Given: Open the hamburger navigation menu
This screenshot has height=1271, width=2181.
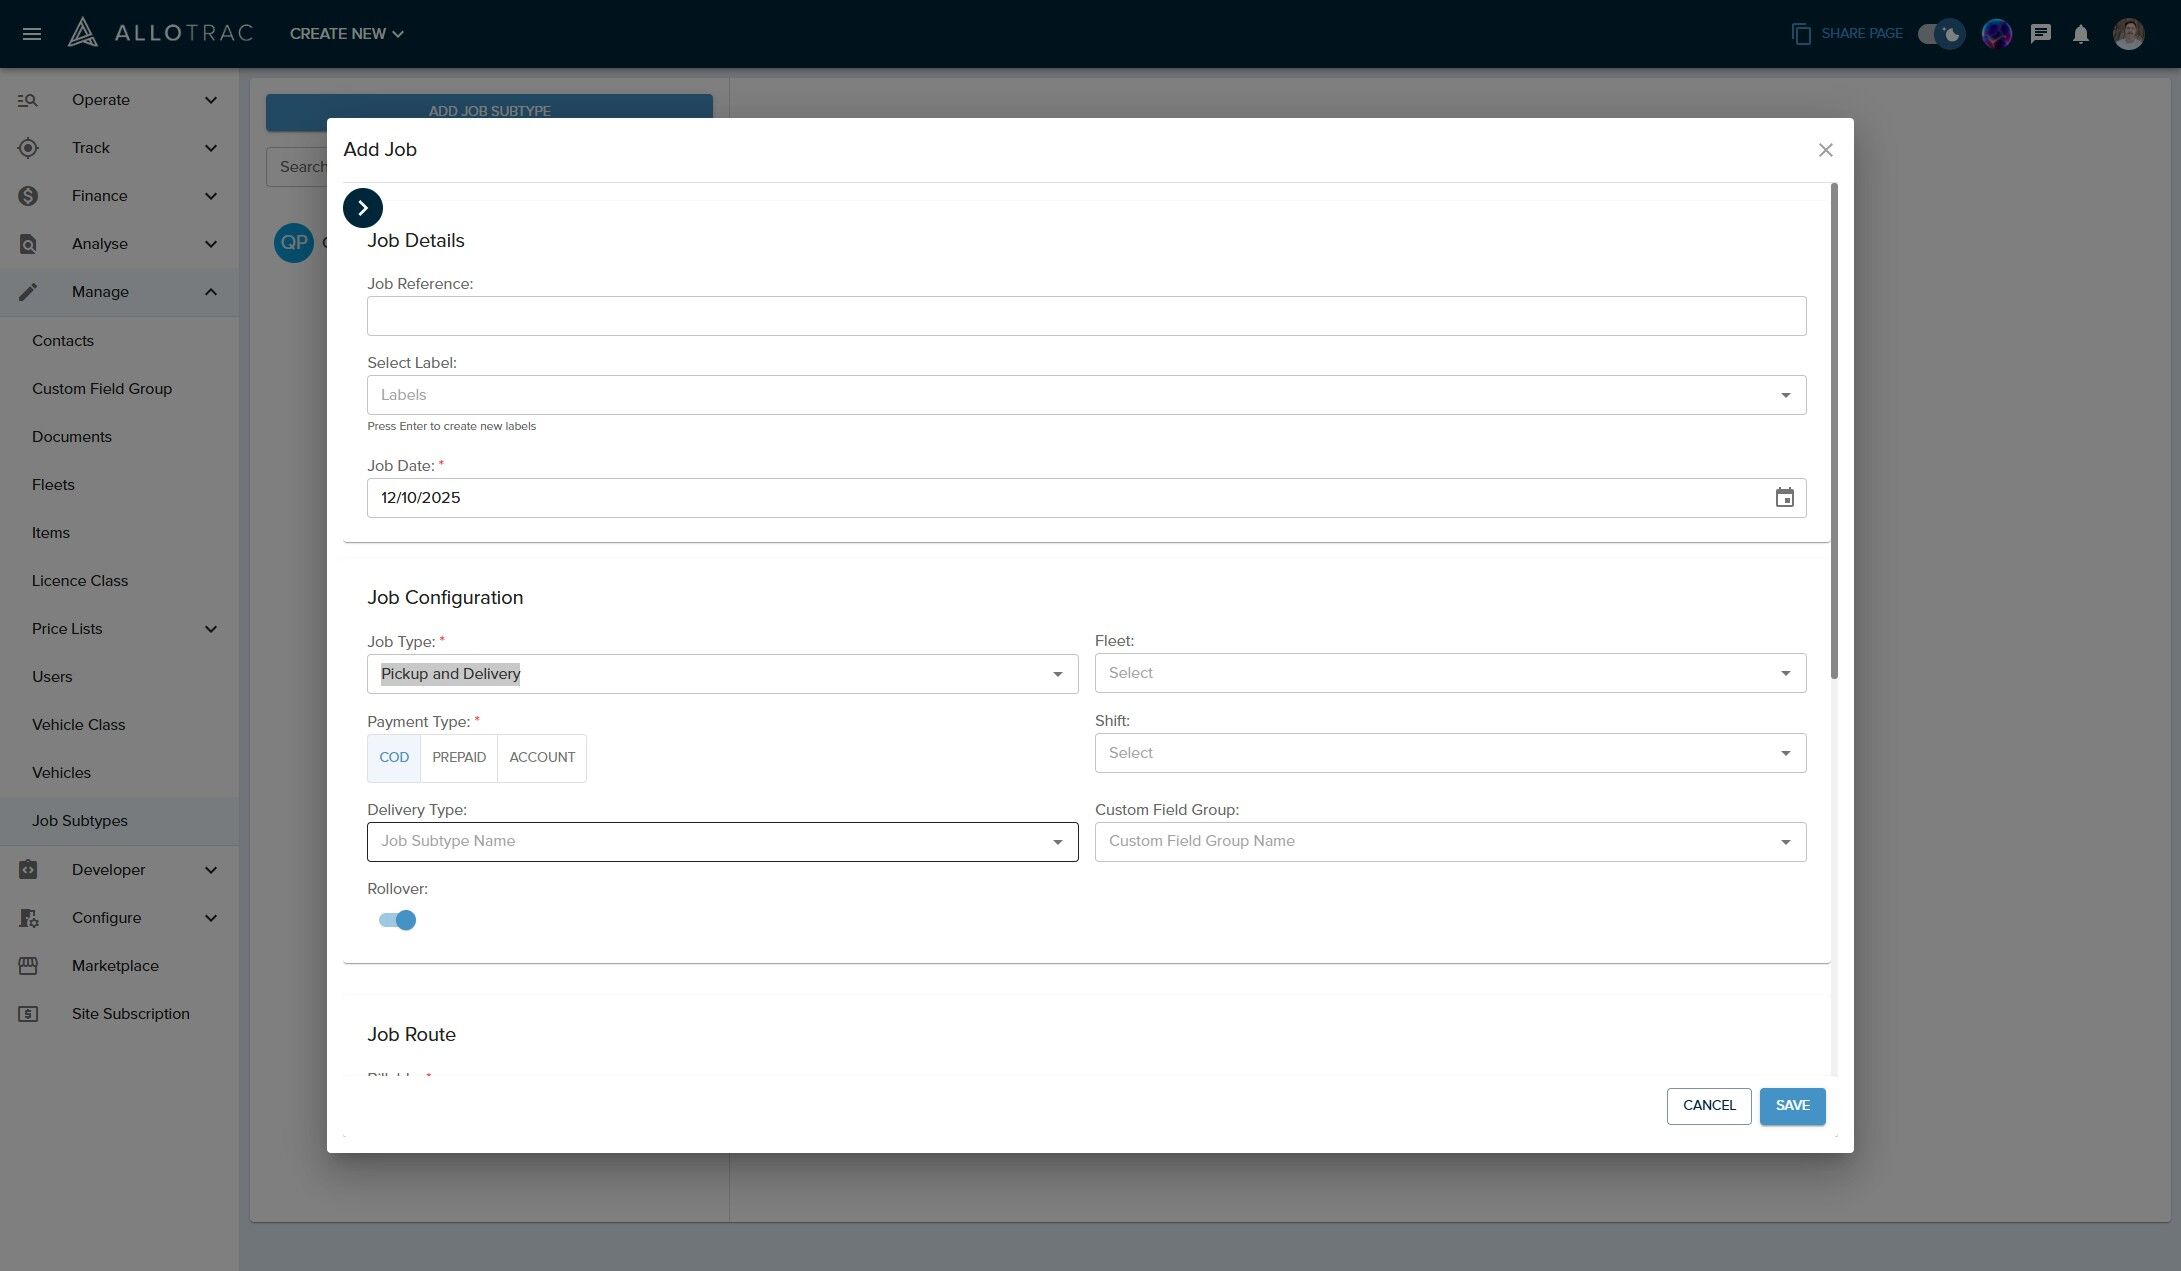Looking at the screenshot, I should pos(31,34).
